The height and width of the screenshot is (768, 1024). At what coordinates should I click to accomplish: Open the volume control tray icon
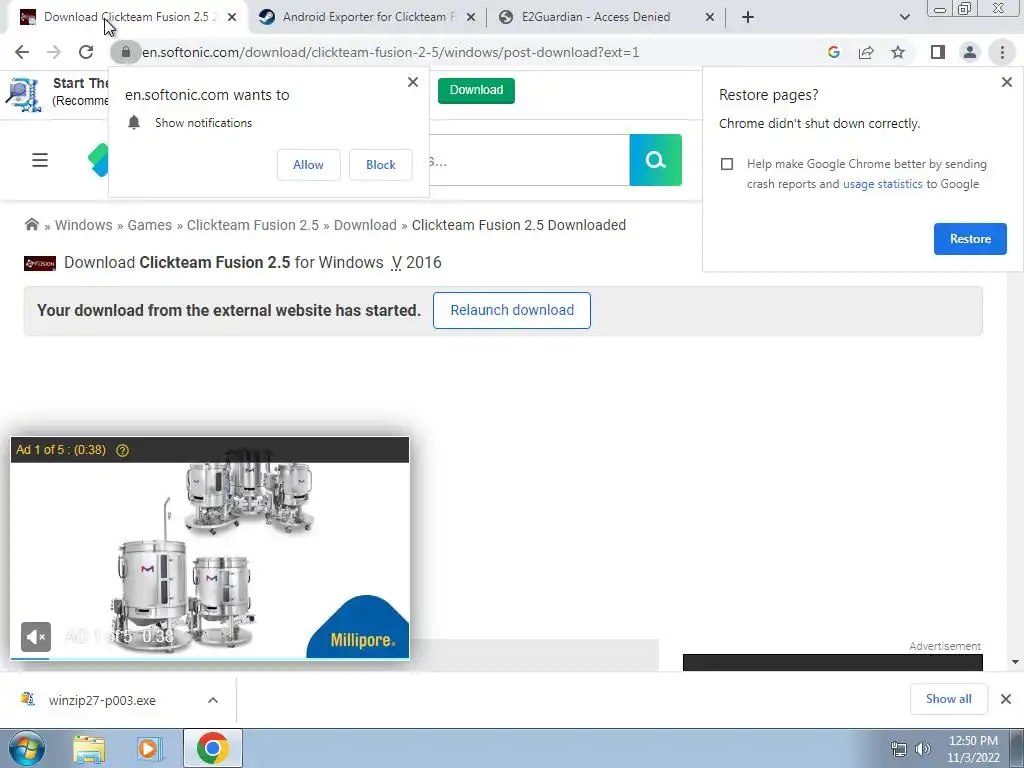(923, 749)
